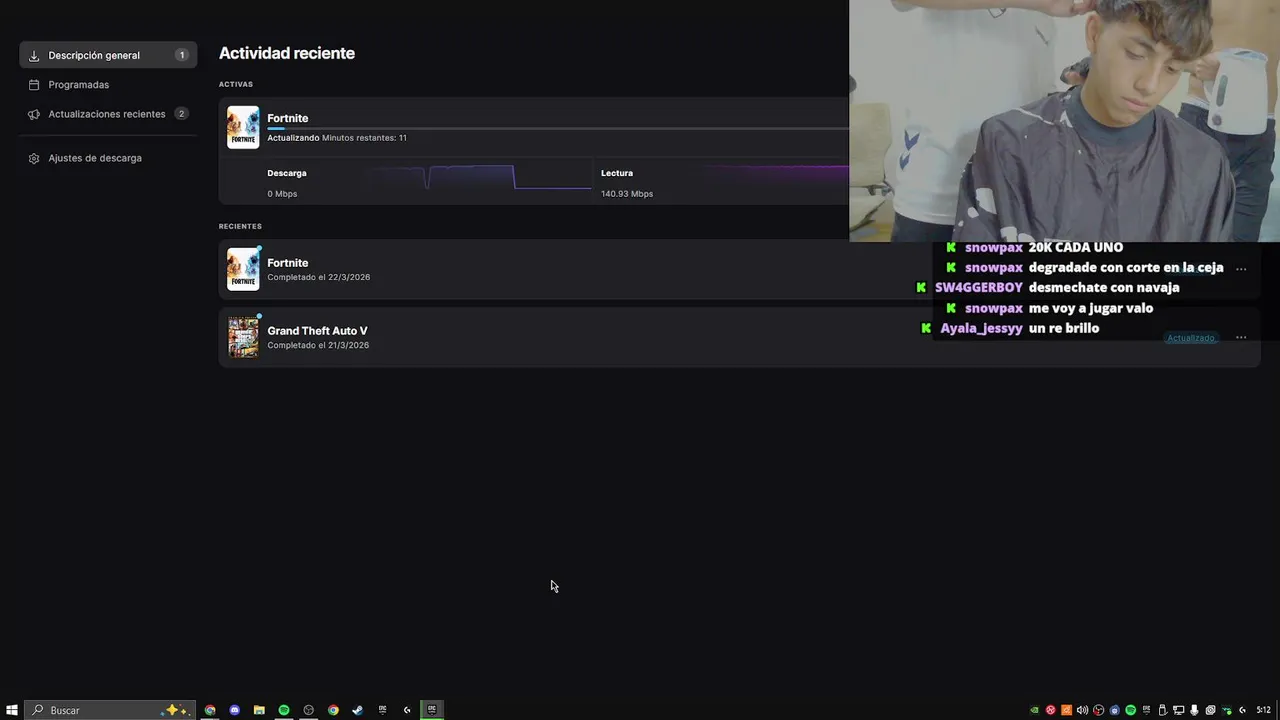This screenshot has height=720, width=1280.
Task: Click the Epic Games icon in system tray
Action: pyautogui.click(x=1147, y=710)
